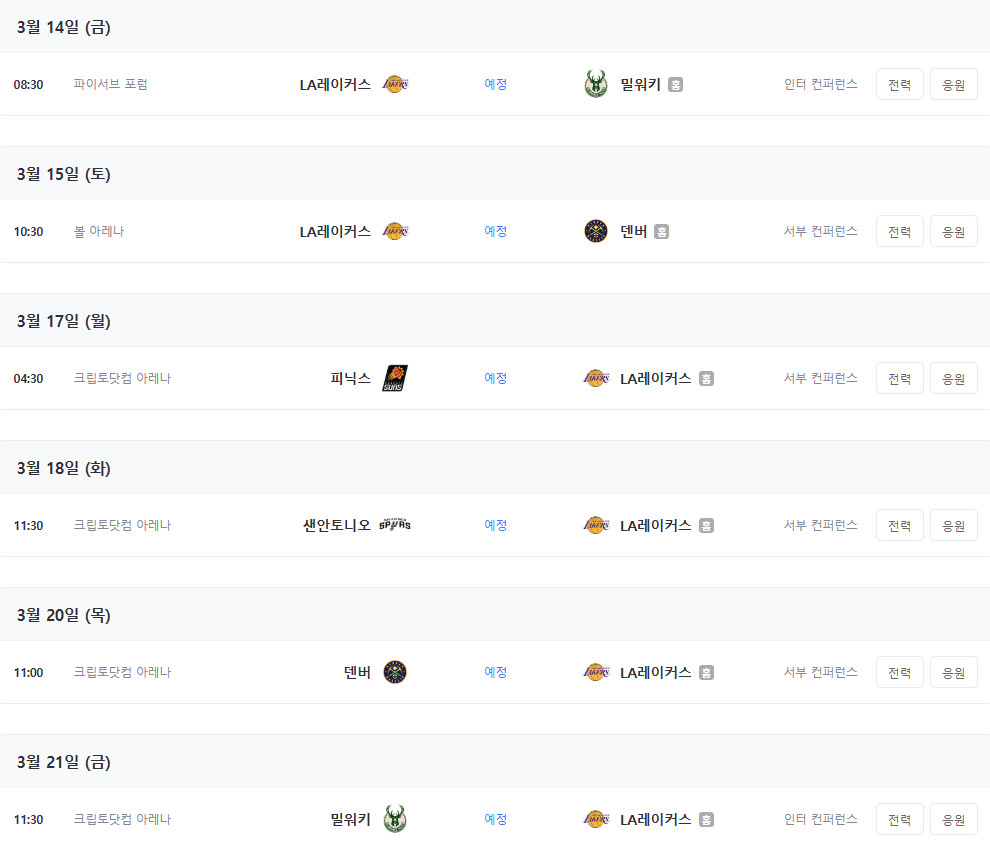
Task: Click the 피닉스 team name on March 17
Action: pos(350,378)
